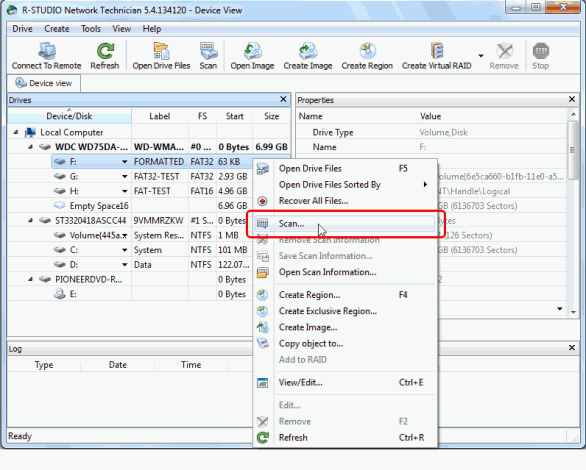Click the Stop toolbar icon
The width and height of the screenshot is (586, 470).
click(x=540, y=56)
